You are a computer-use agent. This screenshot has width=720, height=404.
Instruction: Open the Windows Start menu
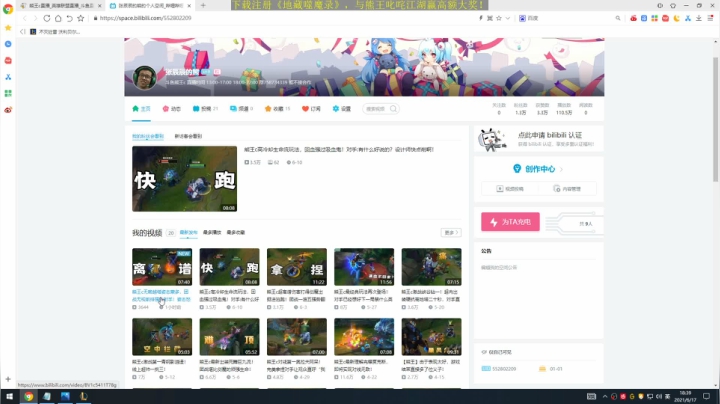pyautogui.click(x=9, y=396)
